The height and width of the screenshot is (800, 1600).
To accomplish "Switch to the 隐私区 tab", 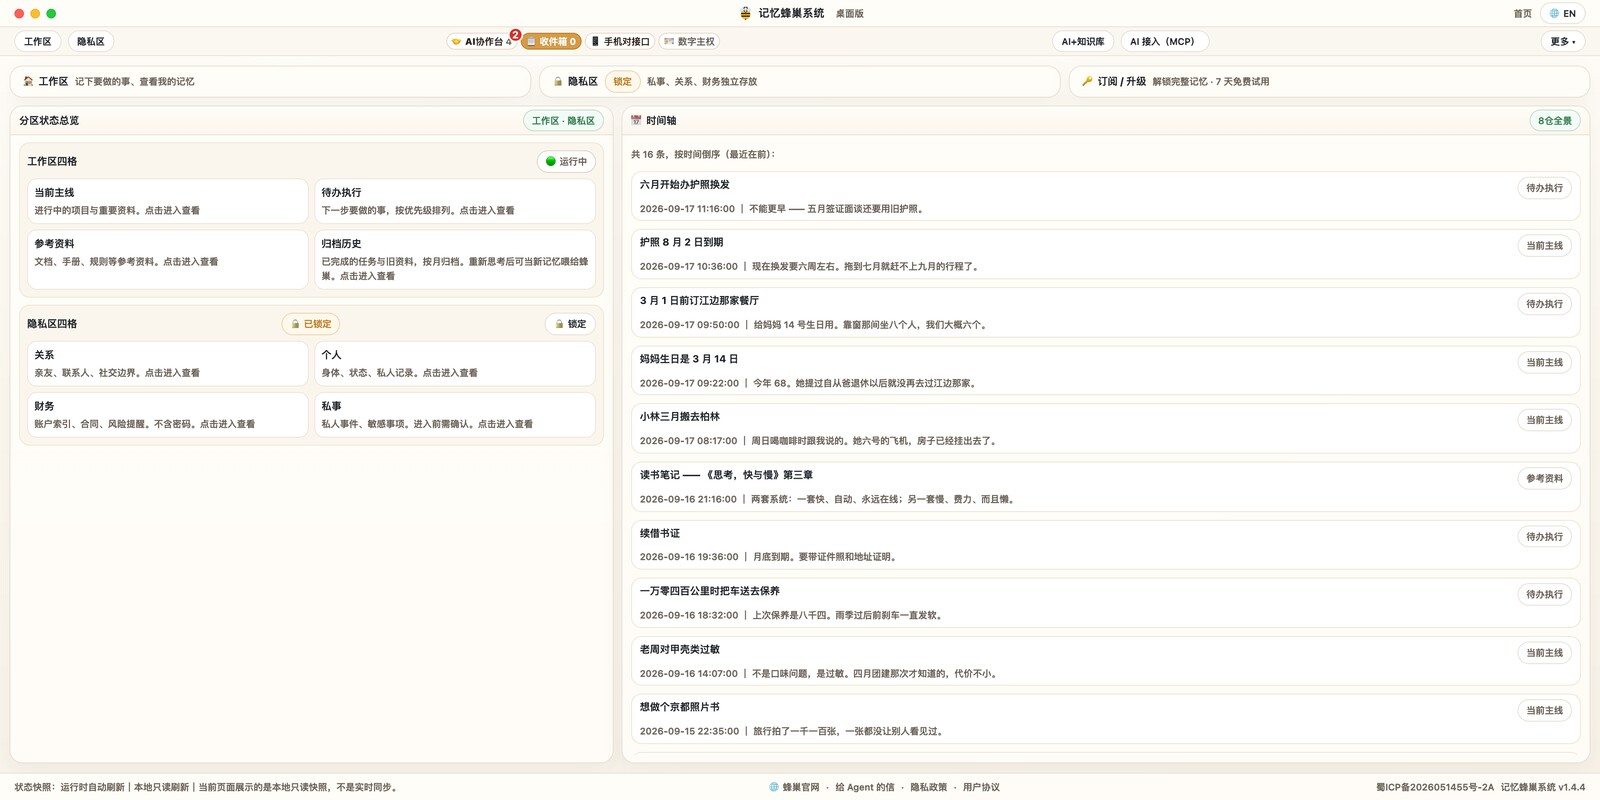I will click(x=91, y=42).
